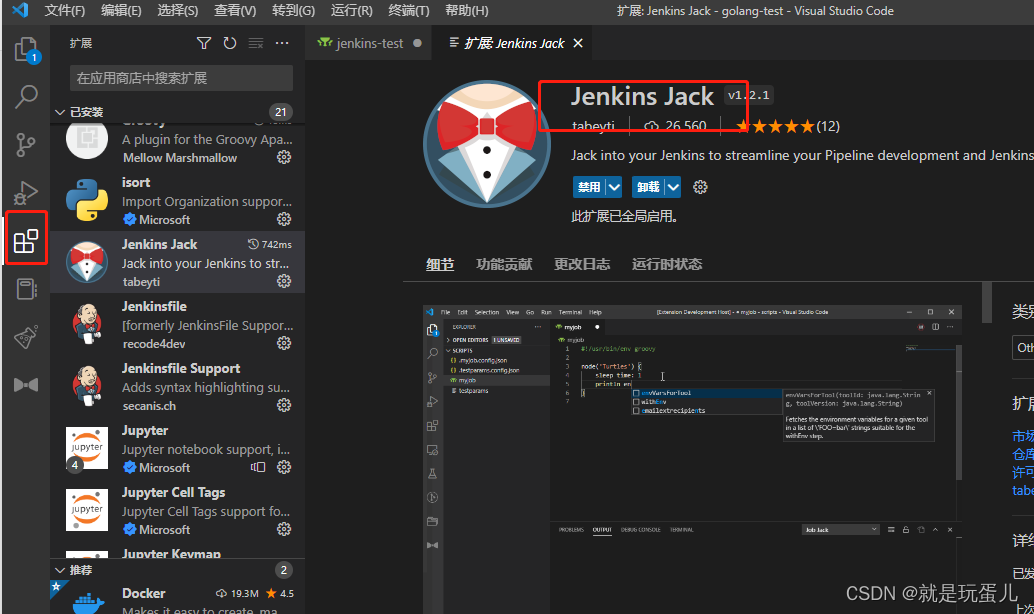Screen dimensions: 1034x614
Task: Open the Explorer view in activity bar
Action: coord(26,49)
